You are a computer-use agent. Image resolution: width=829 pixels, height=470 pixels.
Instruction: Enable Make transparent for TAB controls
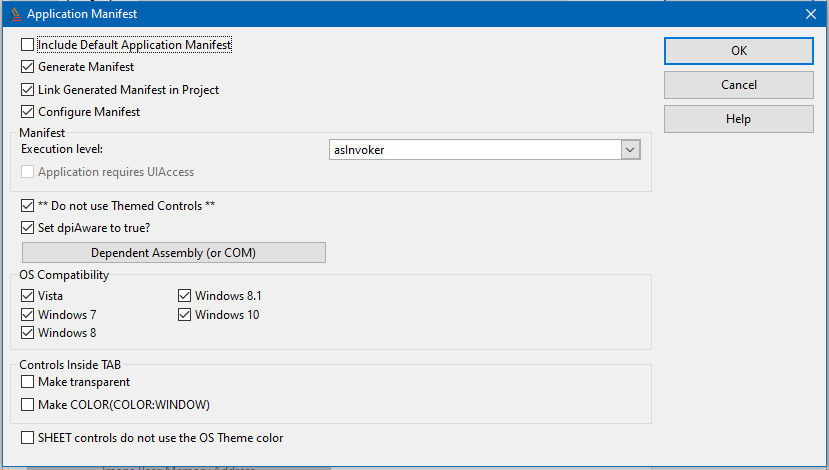(x=27, y=382)
